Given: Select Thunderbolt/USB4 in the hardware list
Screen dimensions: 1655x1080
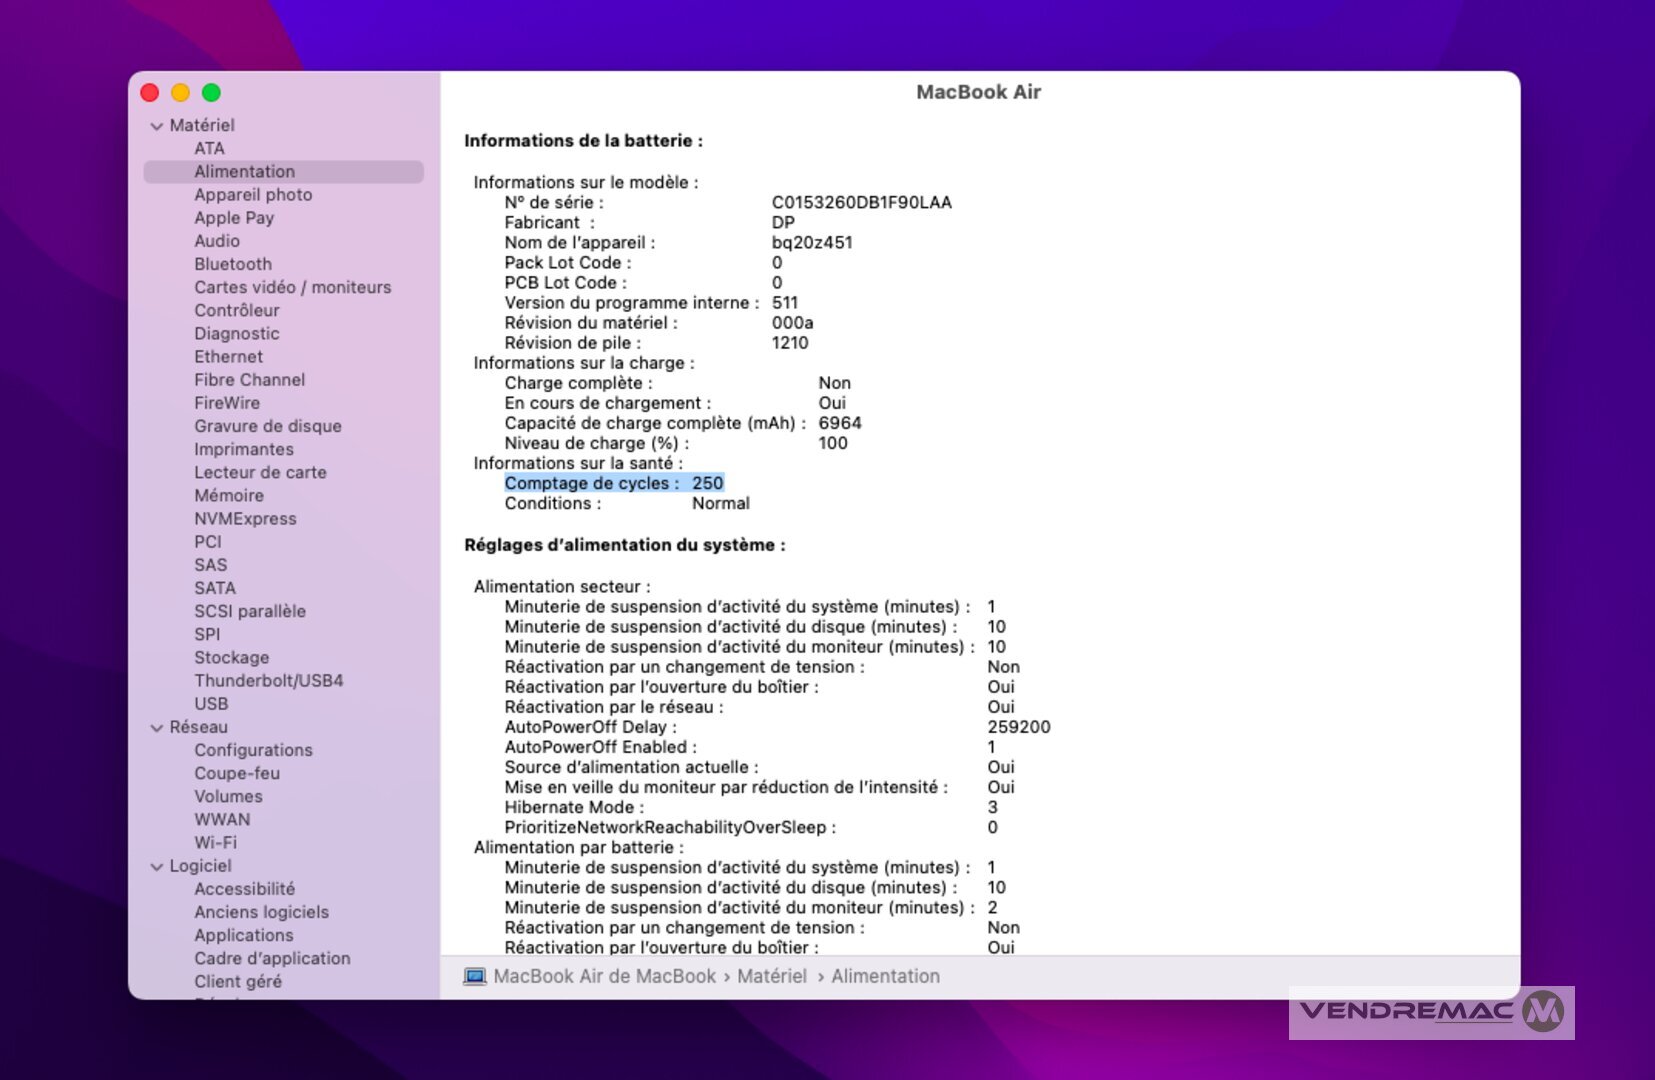Looking at the screenshot, I should coord(268,680).
